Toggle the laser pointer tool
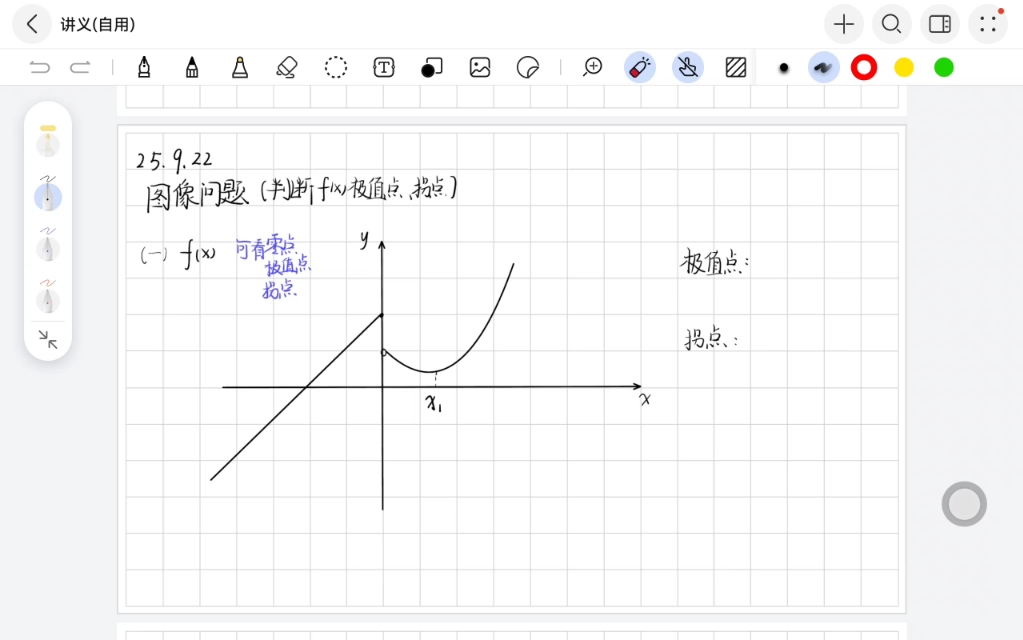1023x640 pixels. 639,67
